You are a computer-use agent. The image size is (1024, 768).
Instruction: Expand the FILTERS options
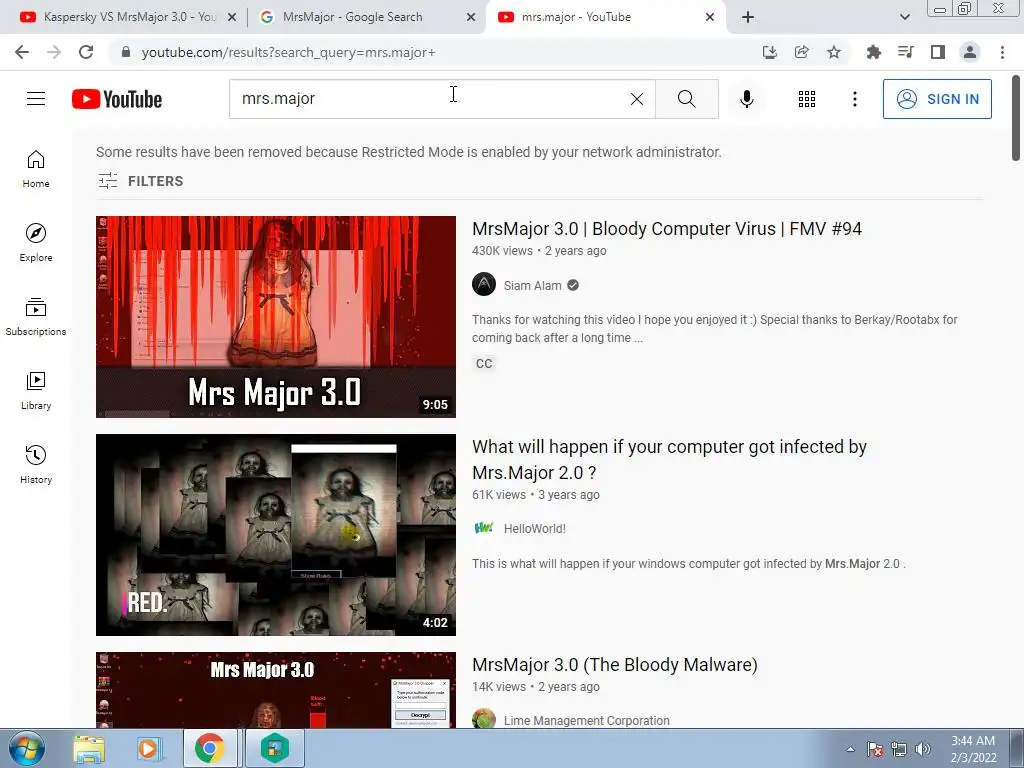(140, 181)
